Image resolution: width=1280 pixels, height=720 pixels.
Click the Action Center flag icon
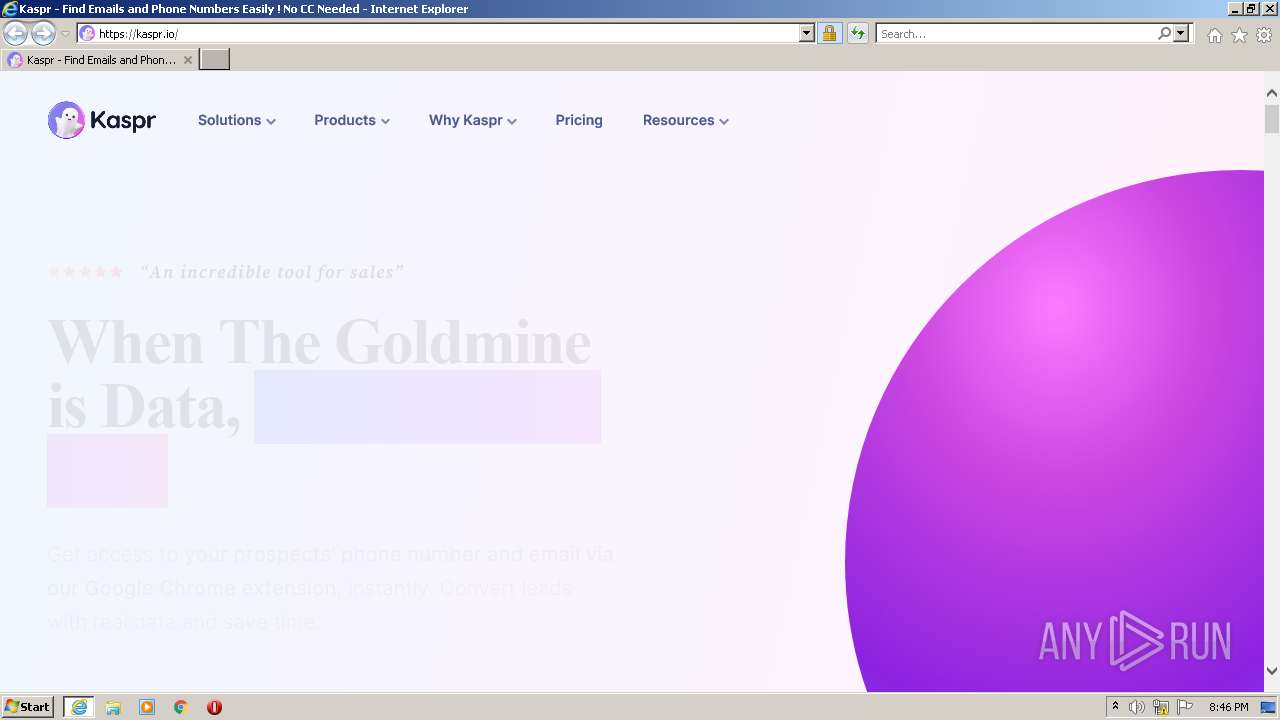pos(1185,707)
